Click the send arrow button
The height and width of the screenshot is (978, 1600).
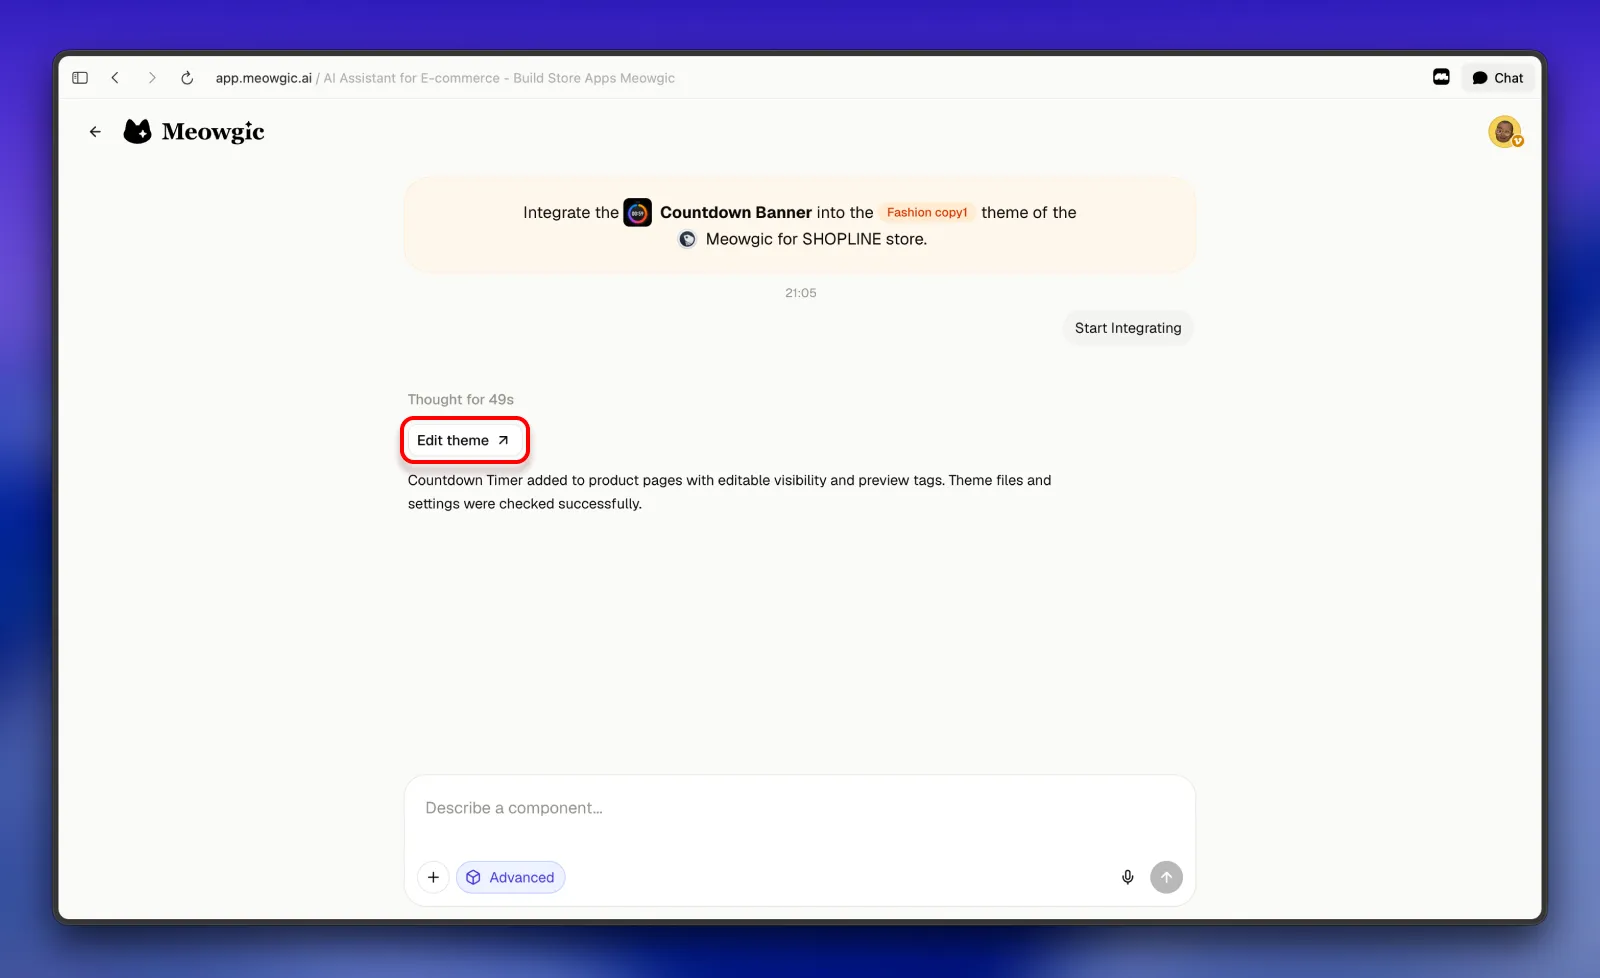coord(1166,877)
